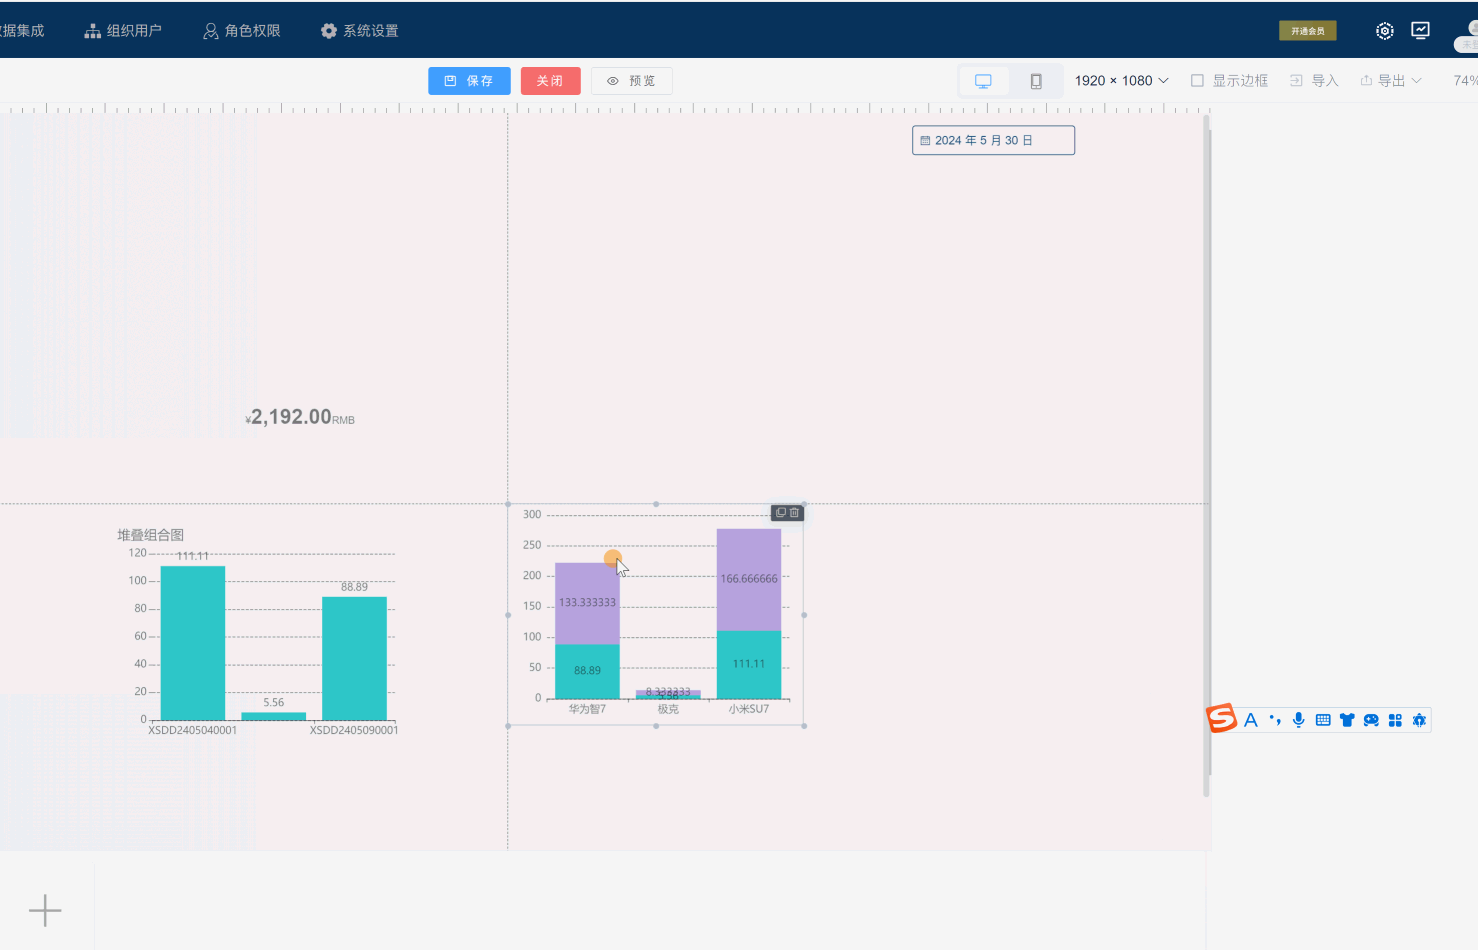Click the ¥2,192.00 RMB value text
The image size is (1478, 950).
coord(300,417)
